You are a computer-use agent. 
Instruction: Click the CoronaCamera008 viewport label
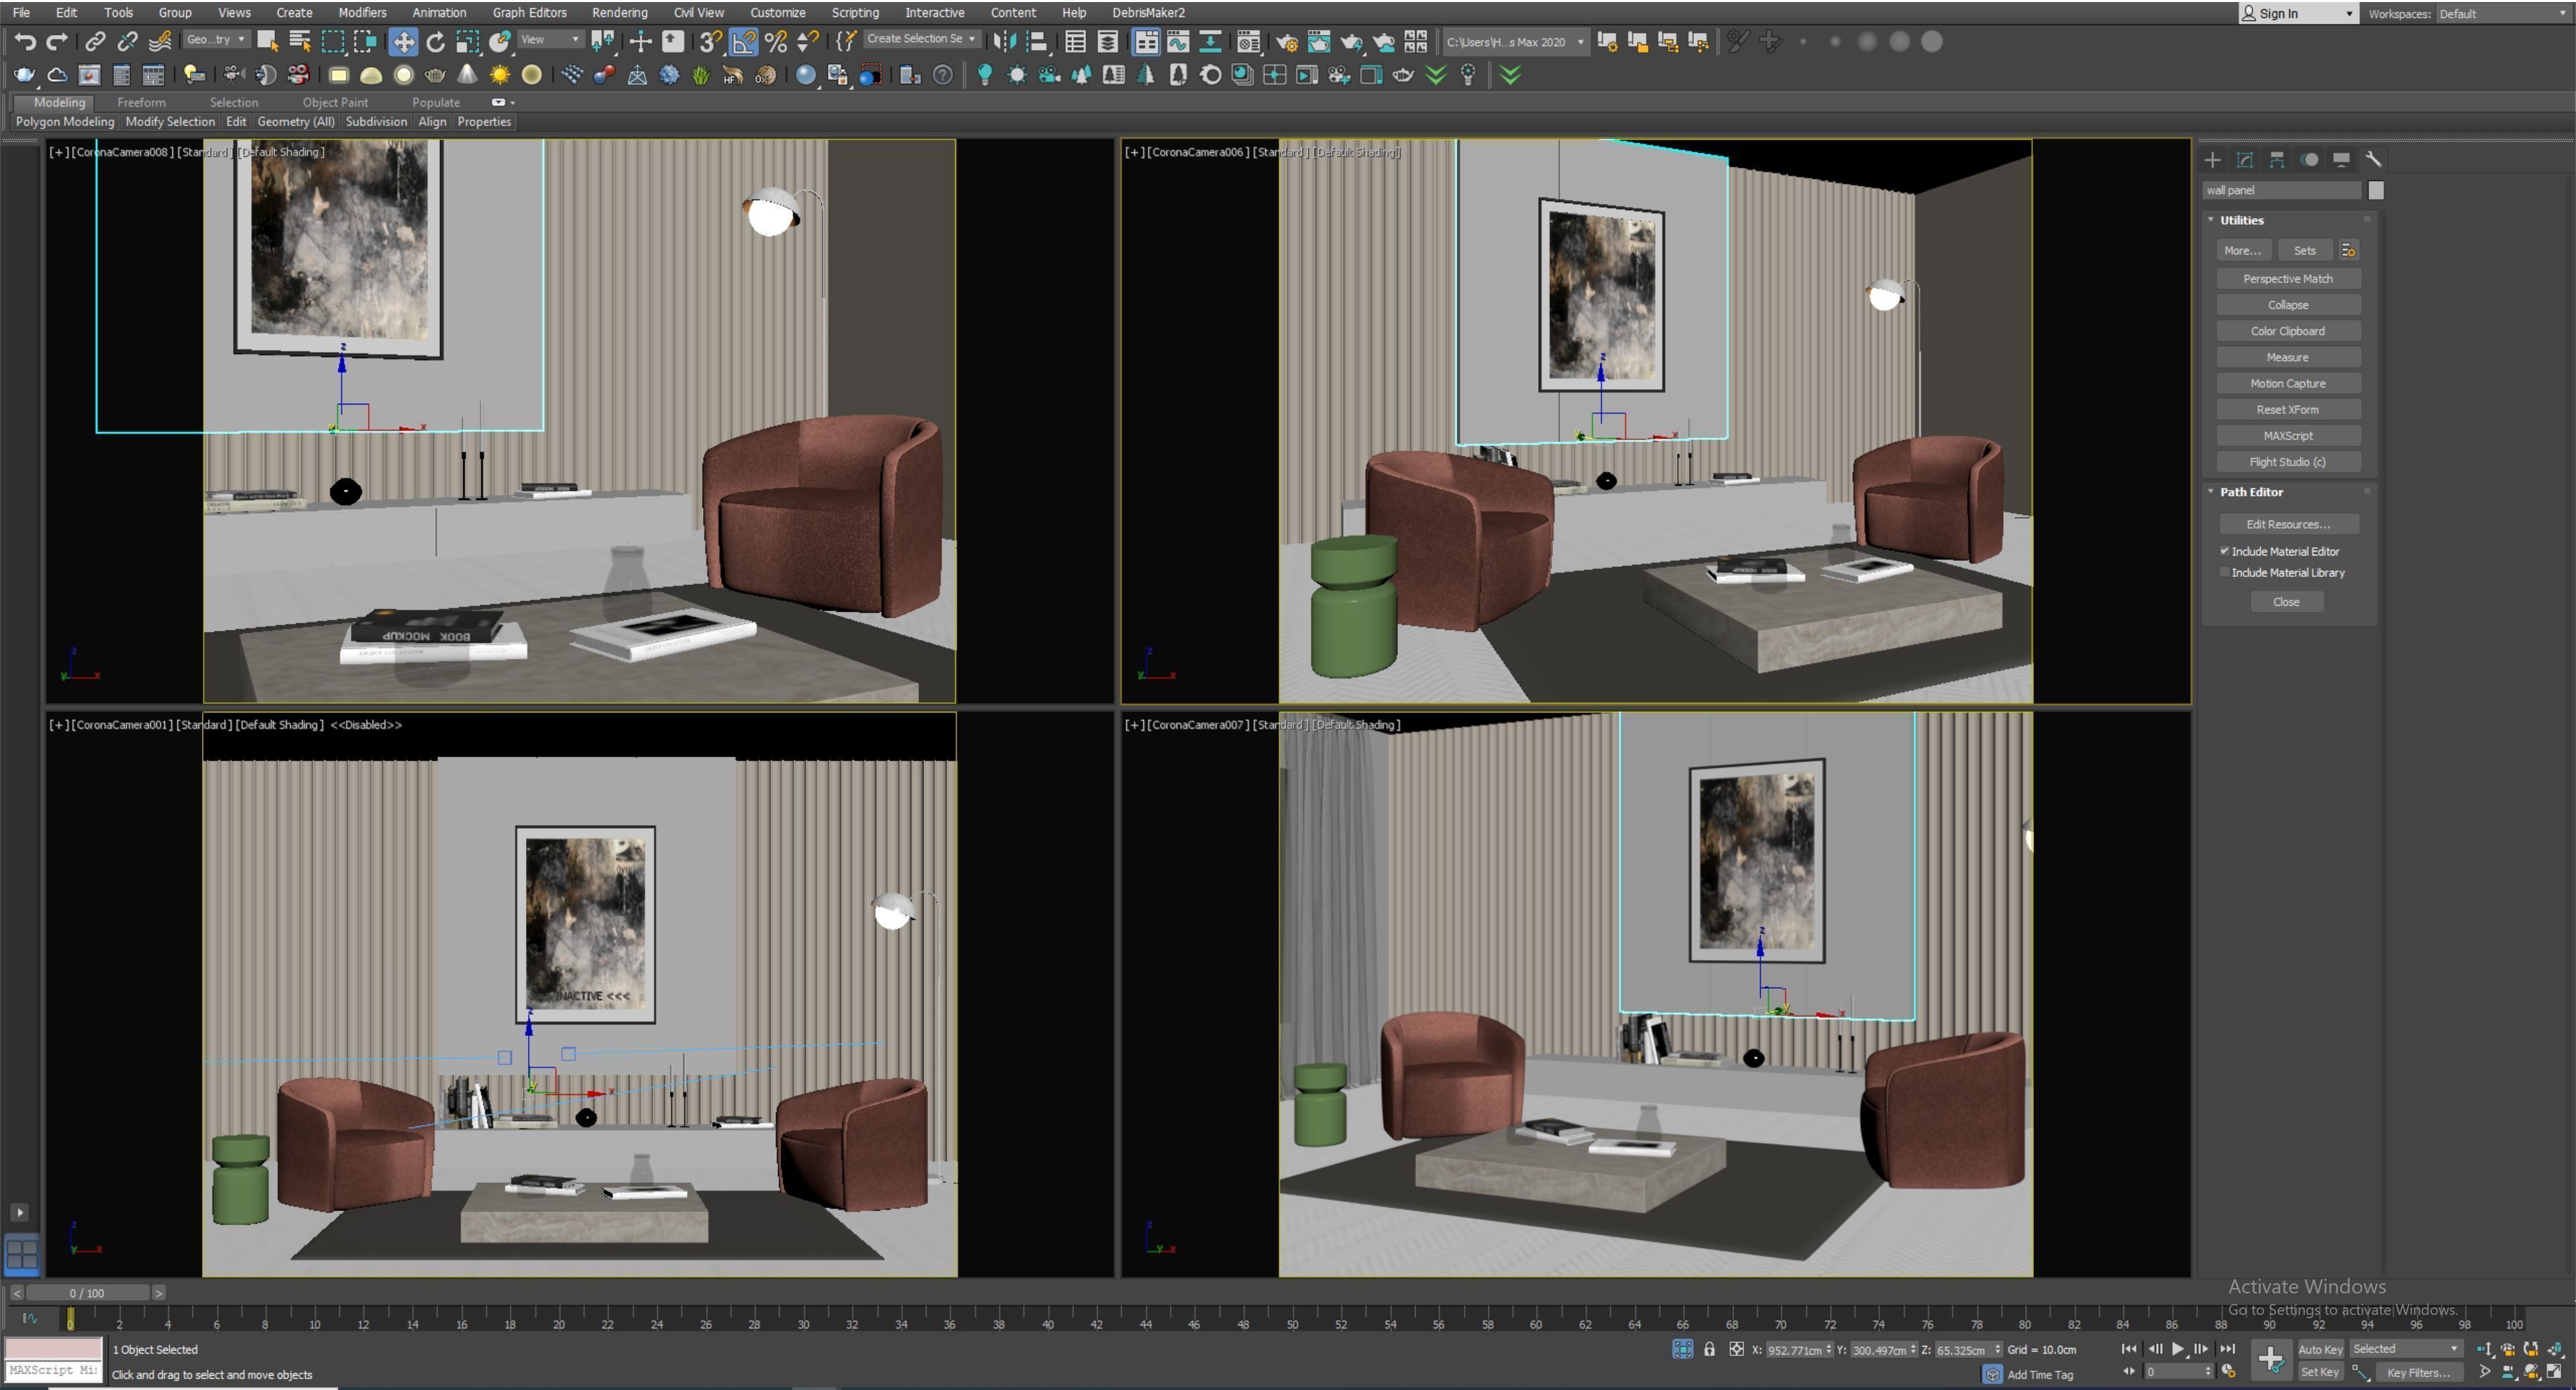pyautogui.click(x=122, y=152)
